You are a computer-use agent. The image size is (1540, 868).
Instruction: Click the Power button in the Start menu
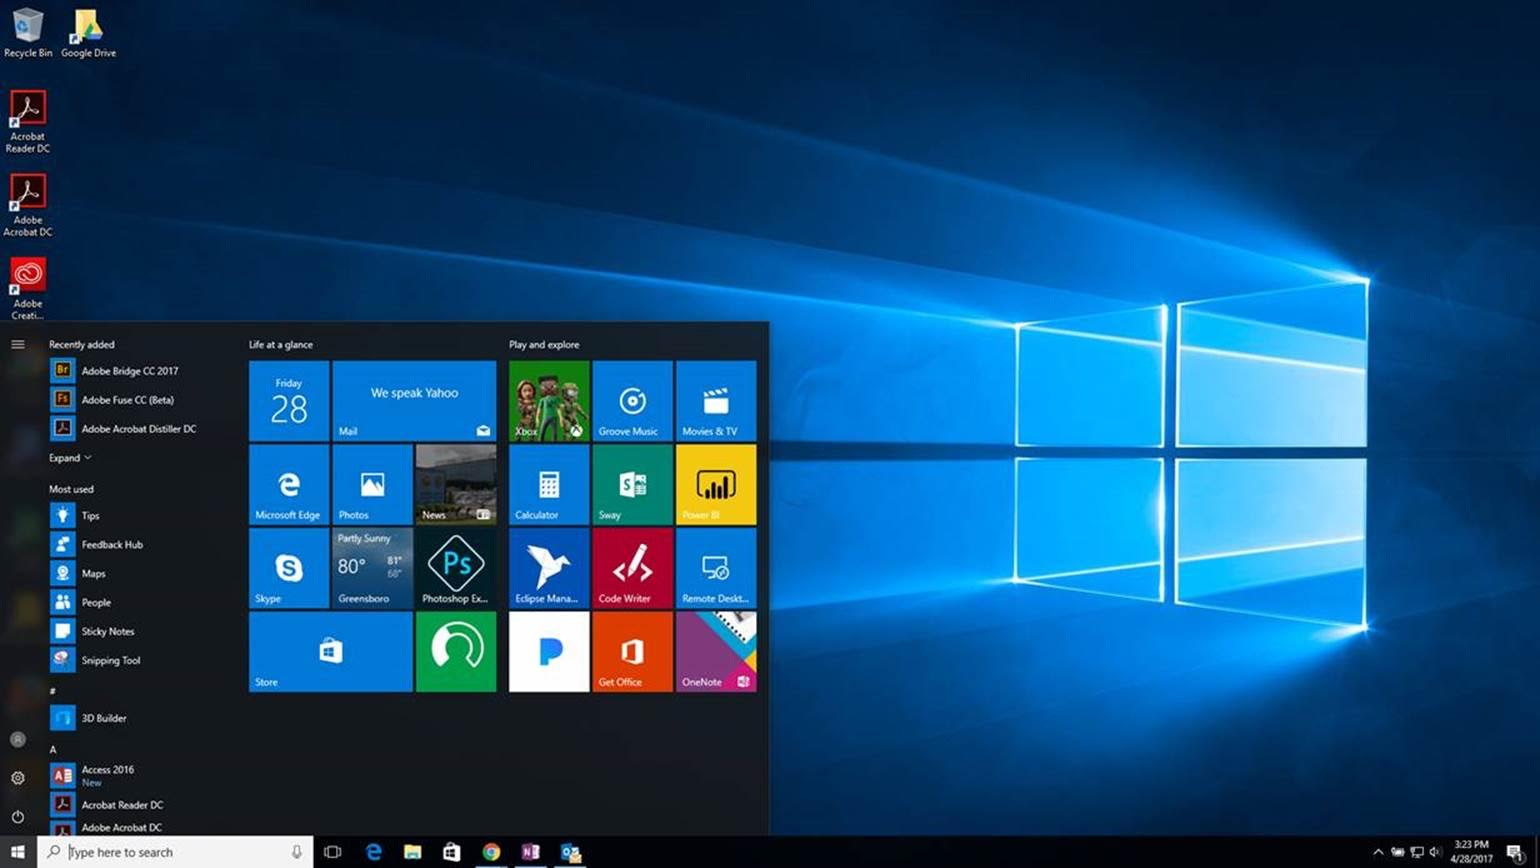point(18,816)
